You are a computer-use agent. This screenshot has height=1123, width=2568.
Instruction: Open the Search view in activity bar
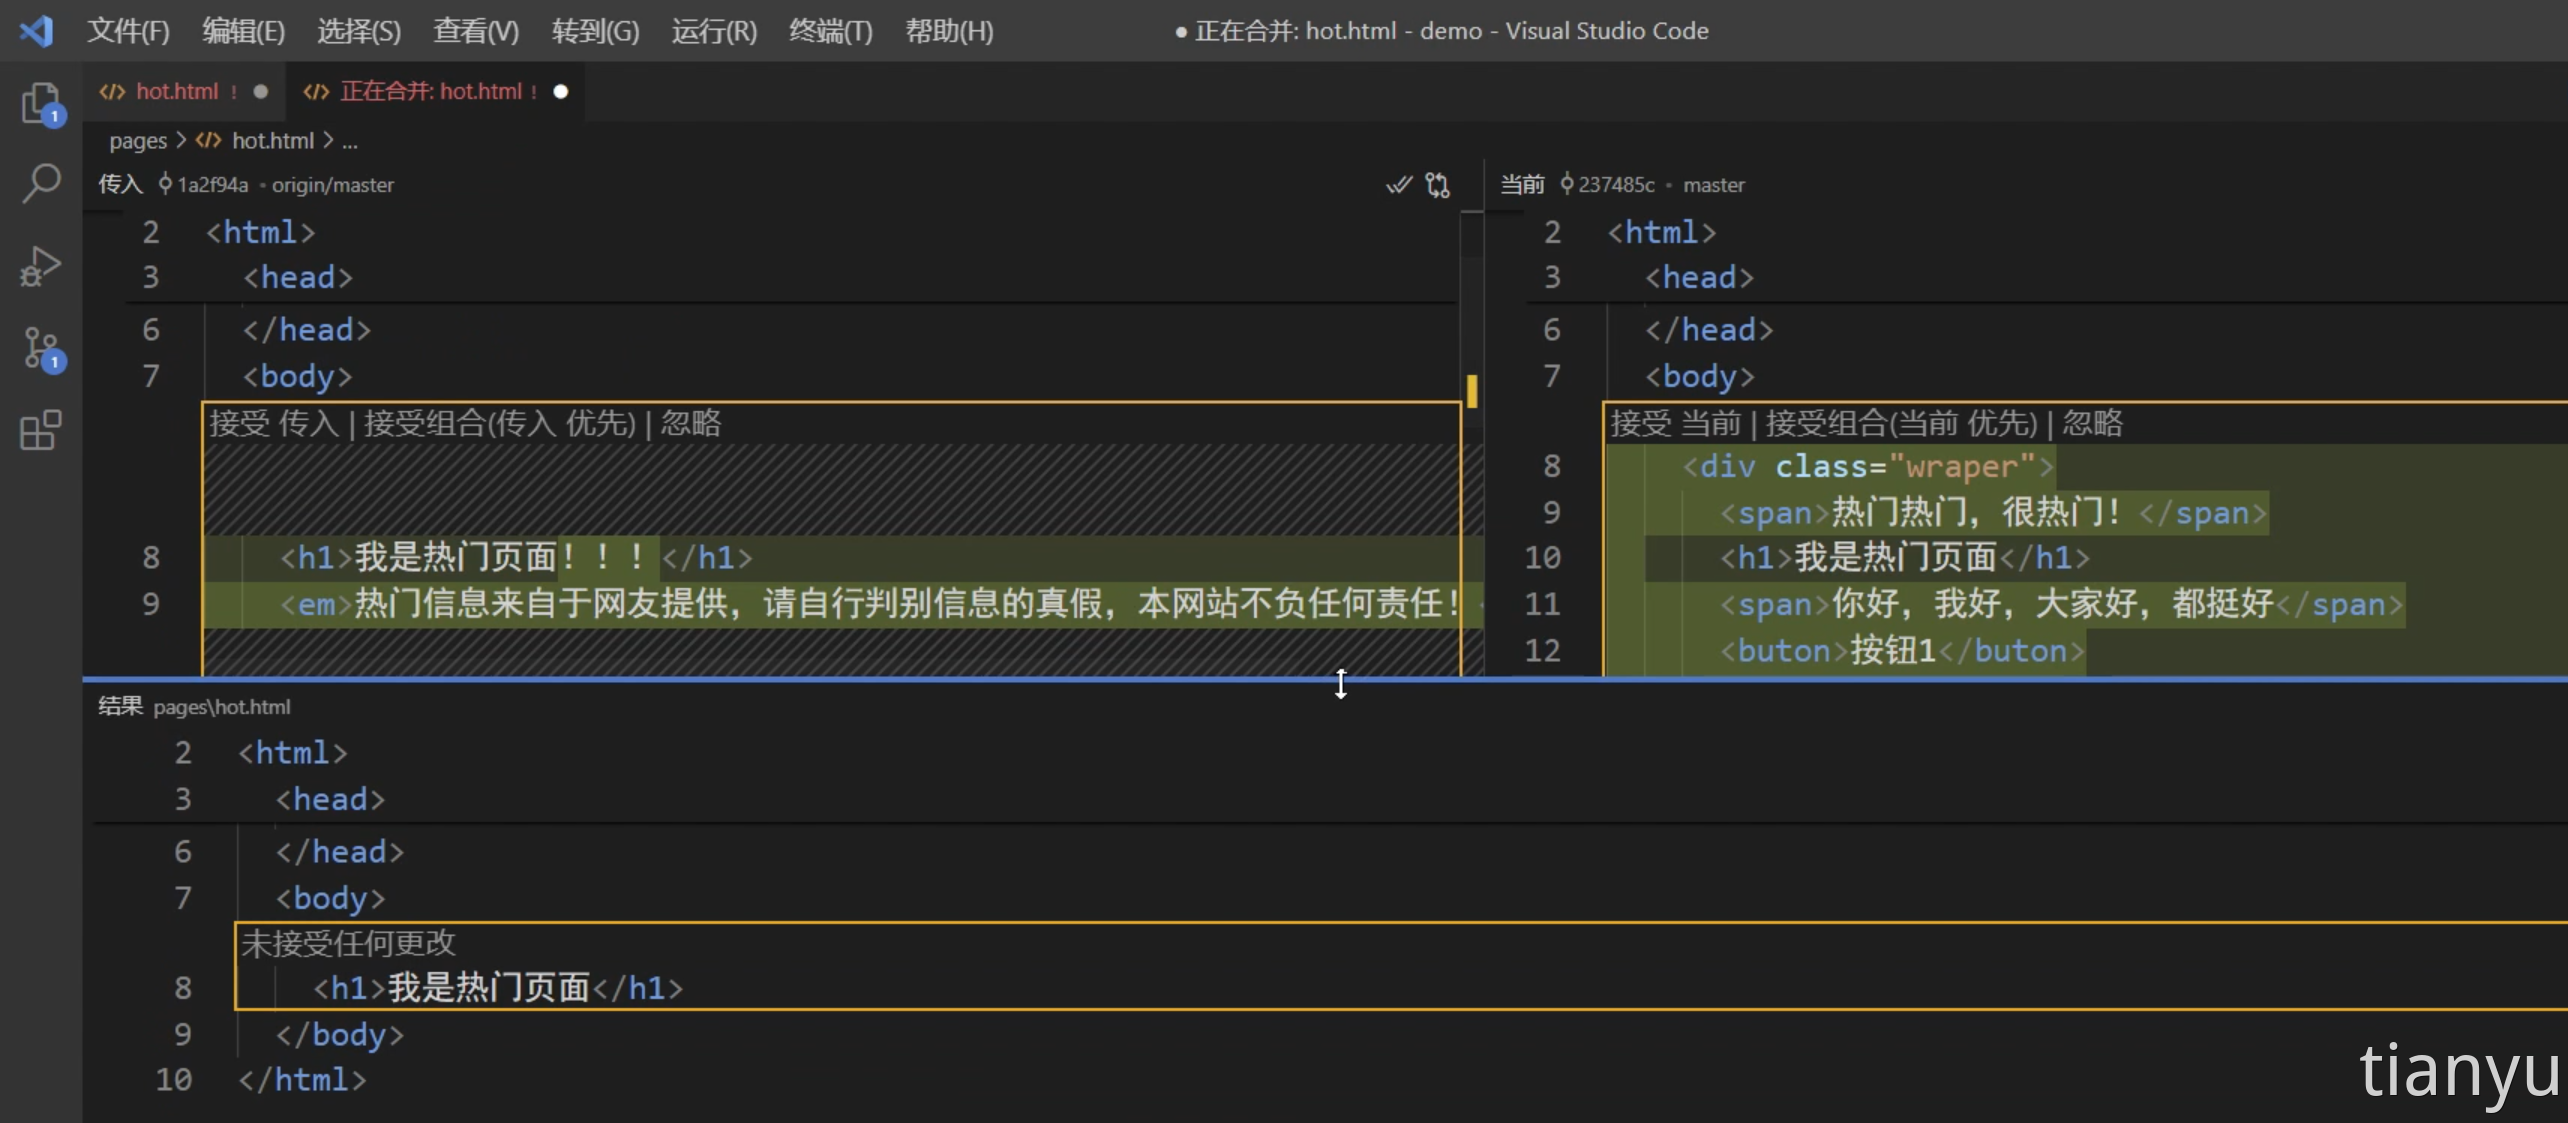tap(41, 183)
